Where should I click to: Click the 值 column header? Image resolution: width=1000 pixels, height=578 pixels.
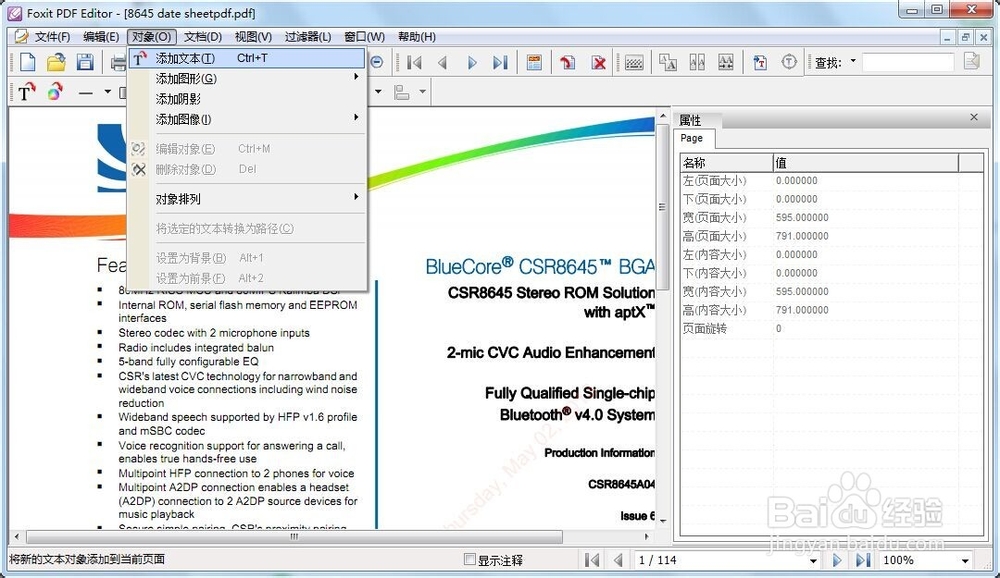(x=865, y=163)
